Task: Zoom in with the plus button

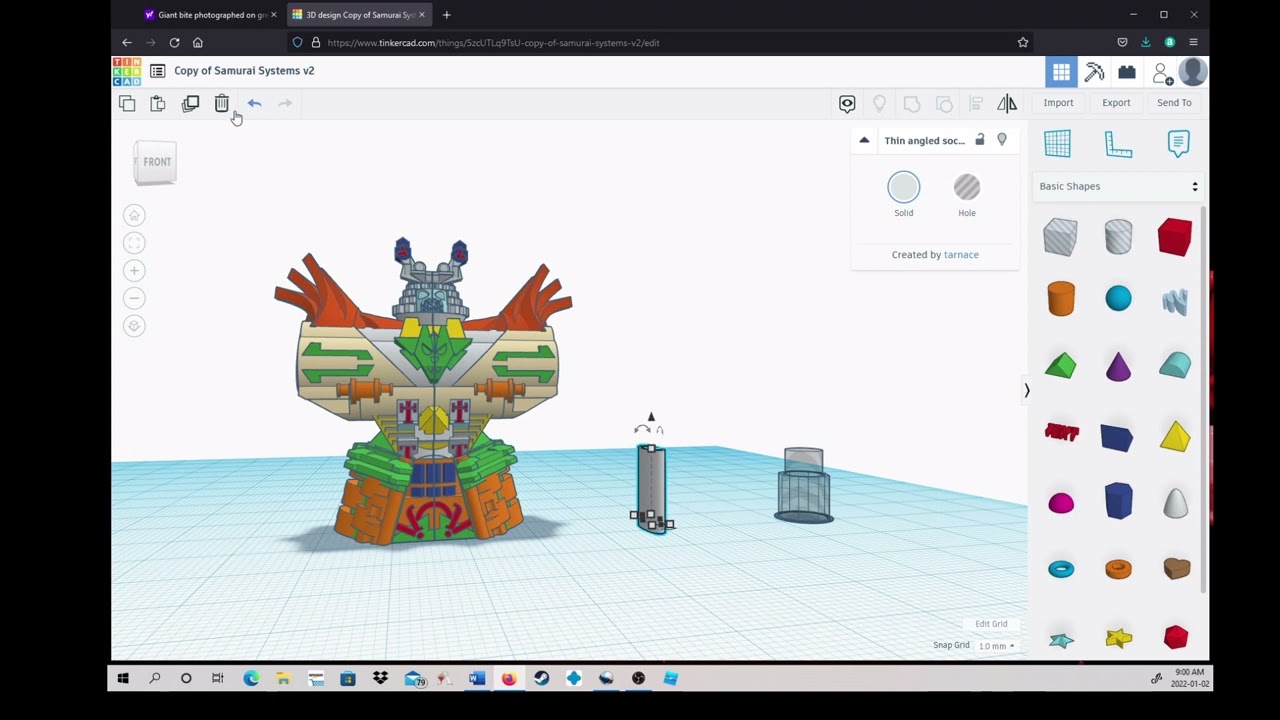Action: point(134,270)
